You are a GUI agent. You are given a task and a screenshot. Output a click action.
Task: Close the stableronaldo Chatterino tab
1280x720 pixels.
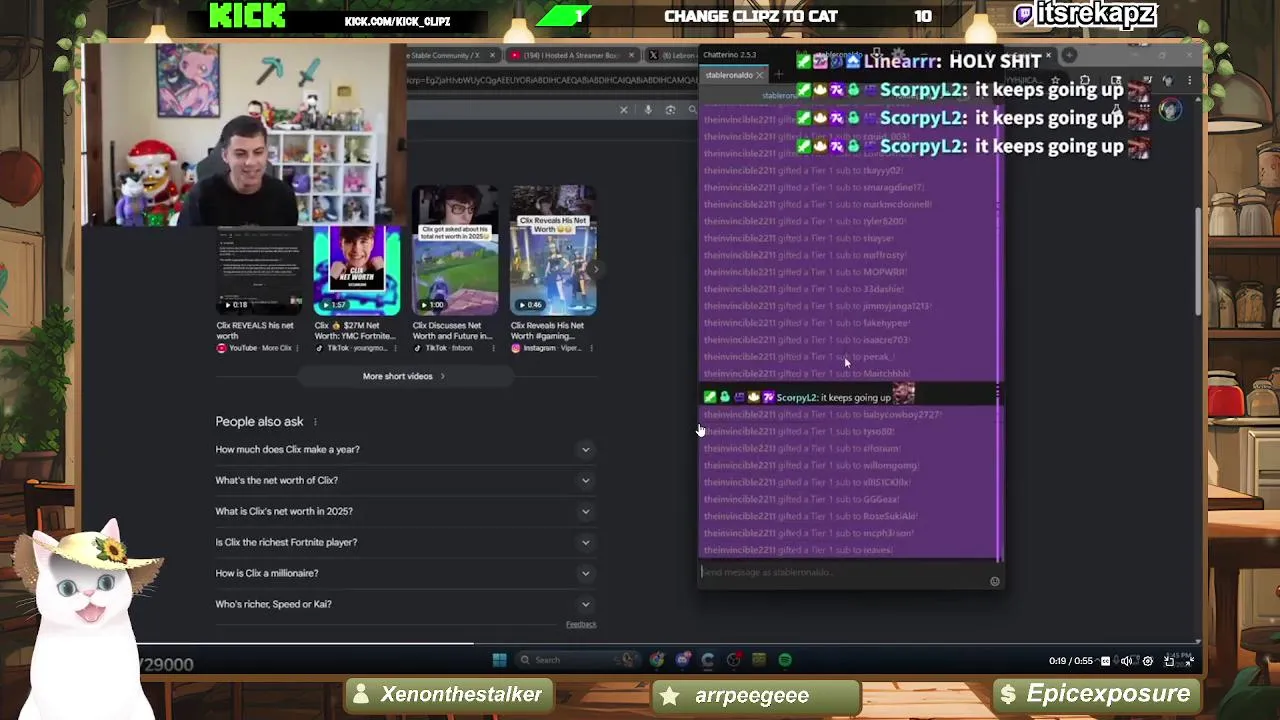point(760,75)
